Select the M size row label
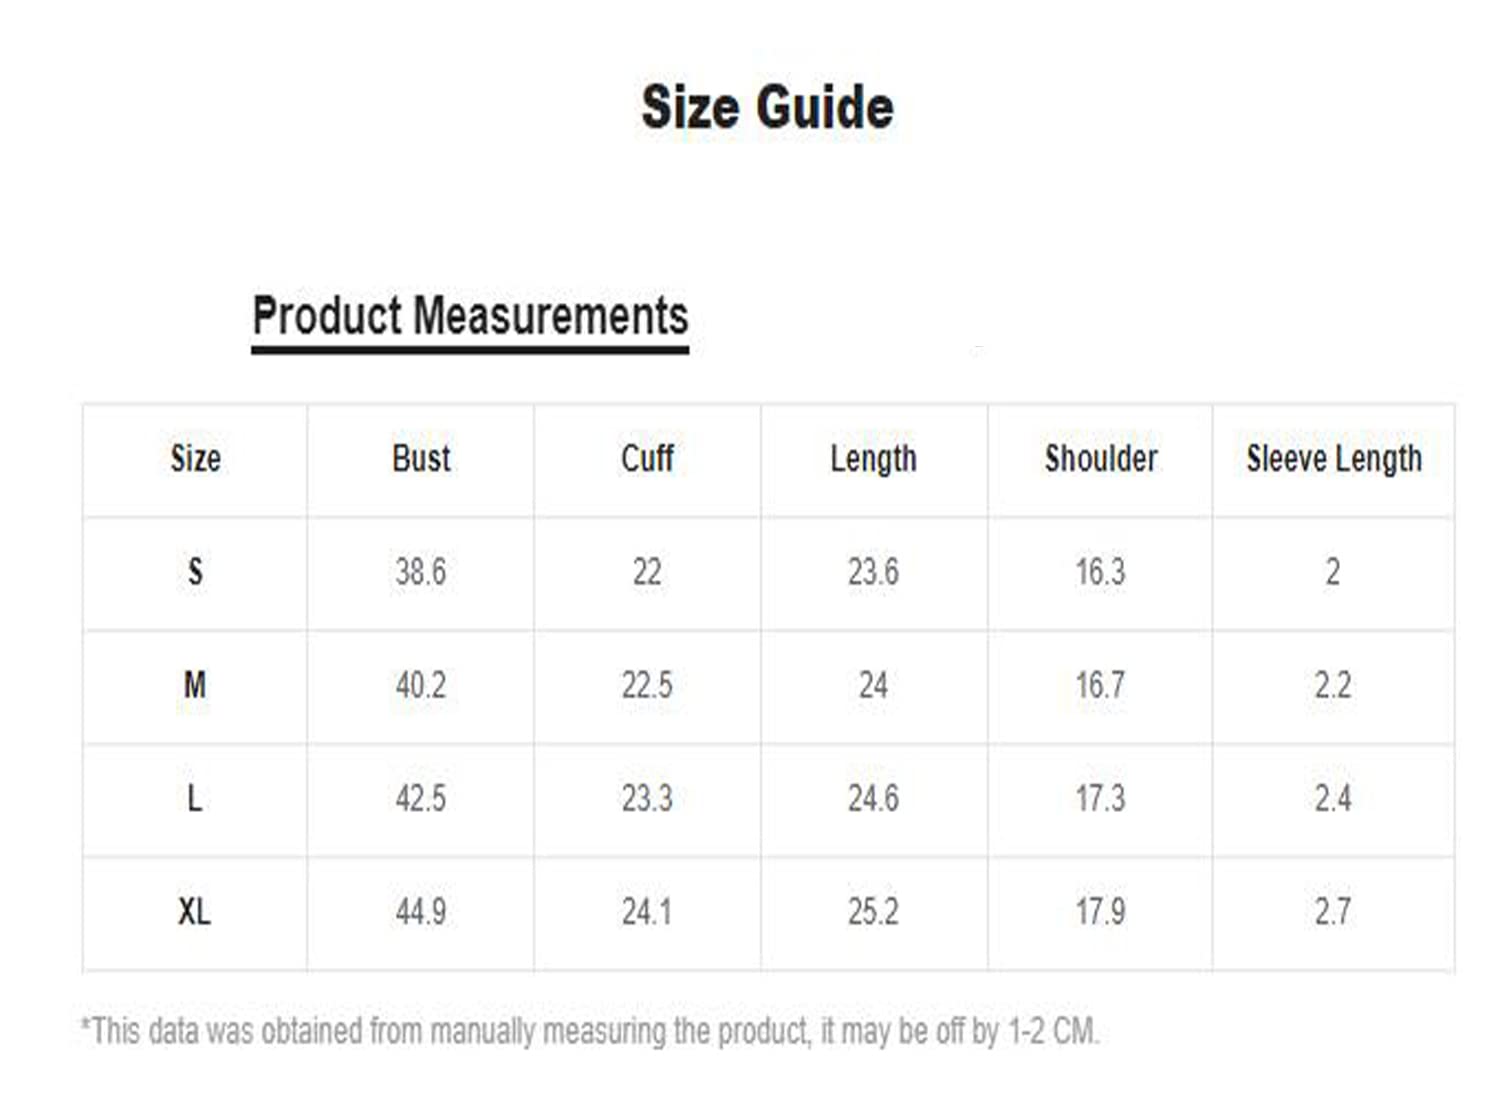The height and width of the screenshot is (1100, 1500). coord(195,685)
